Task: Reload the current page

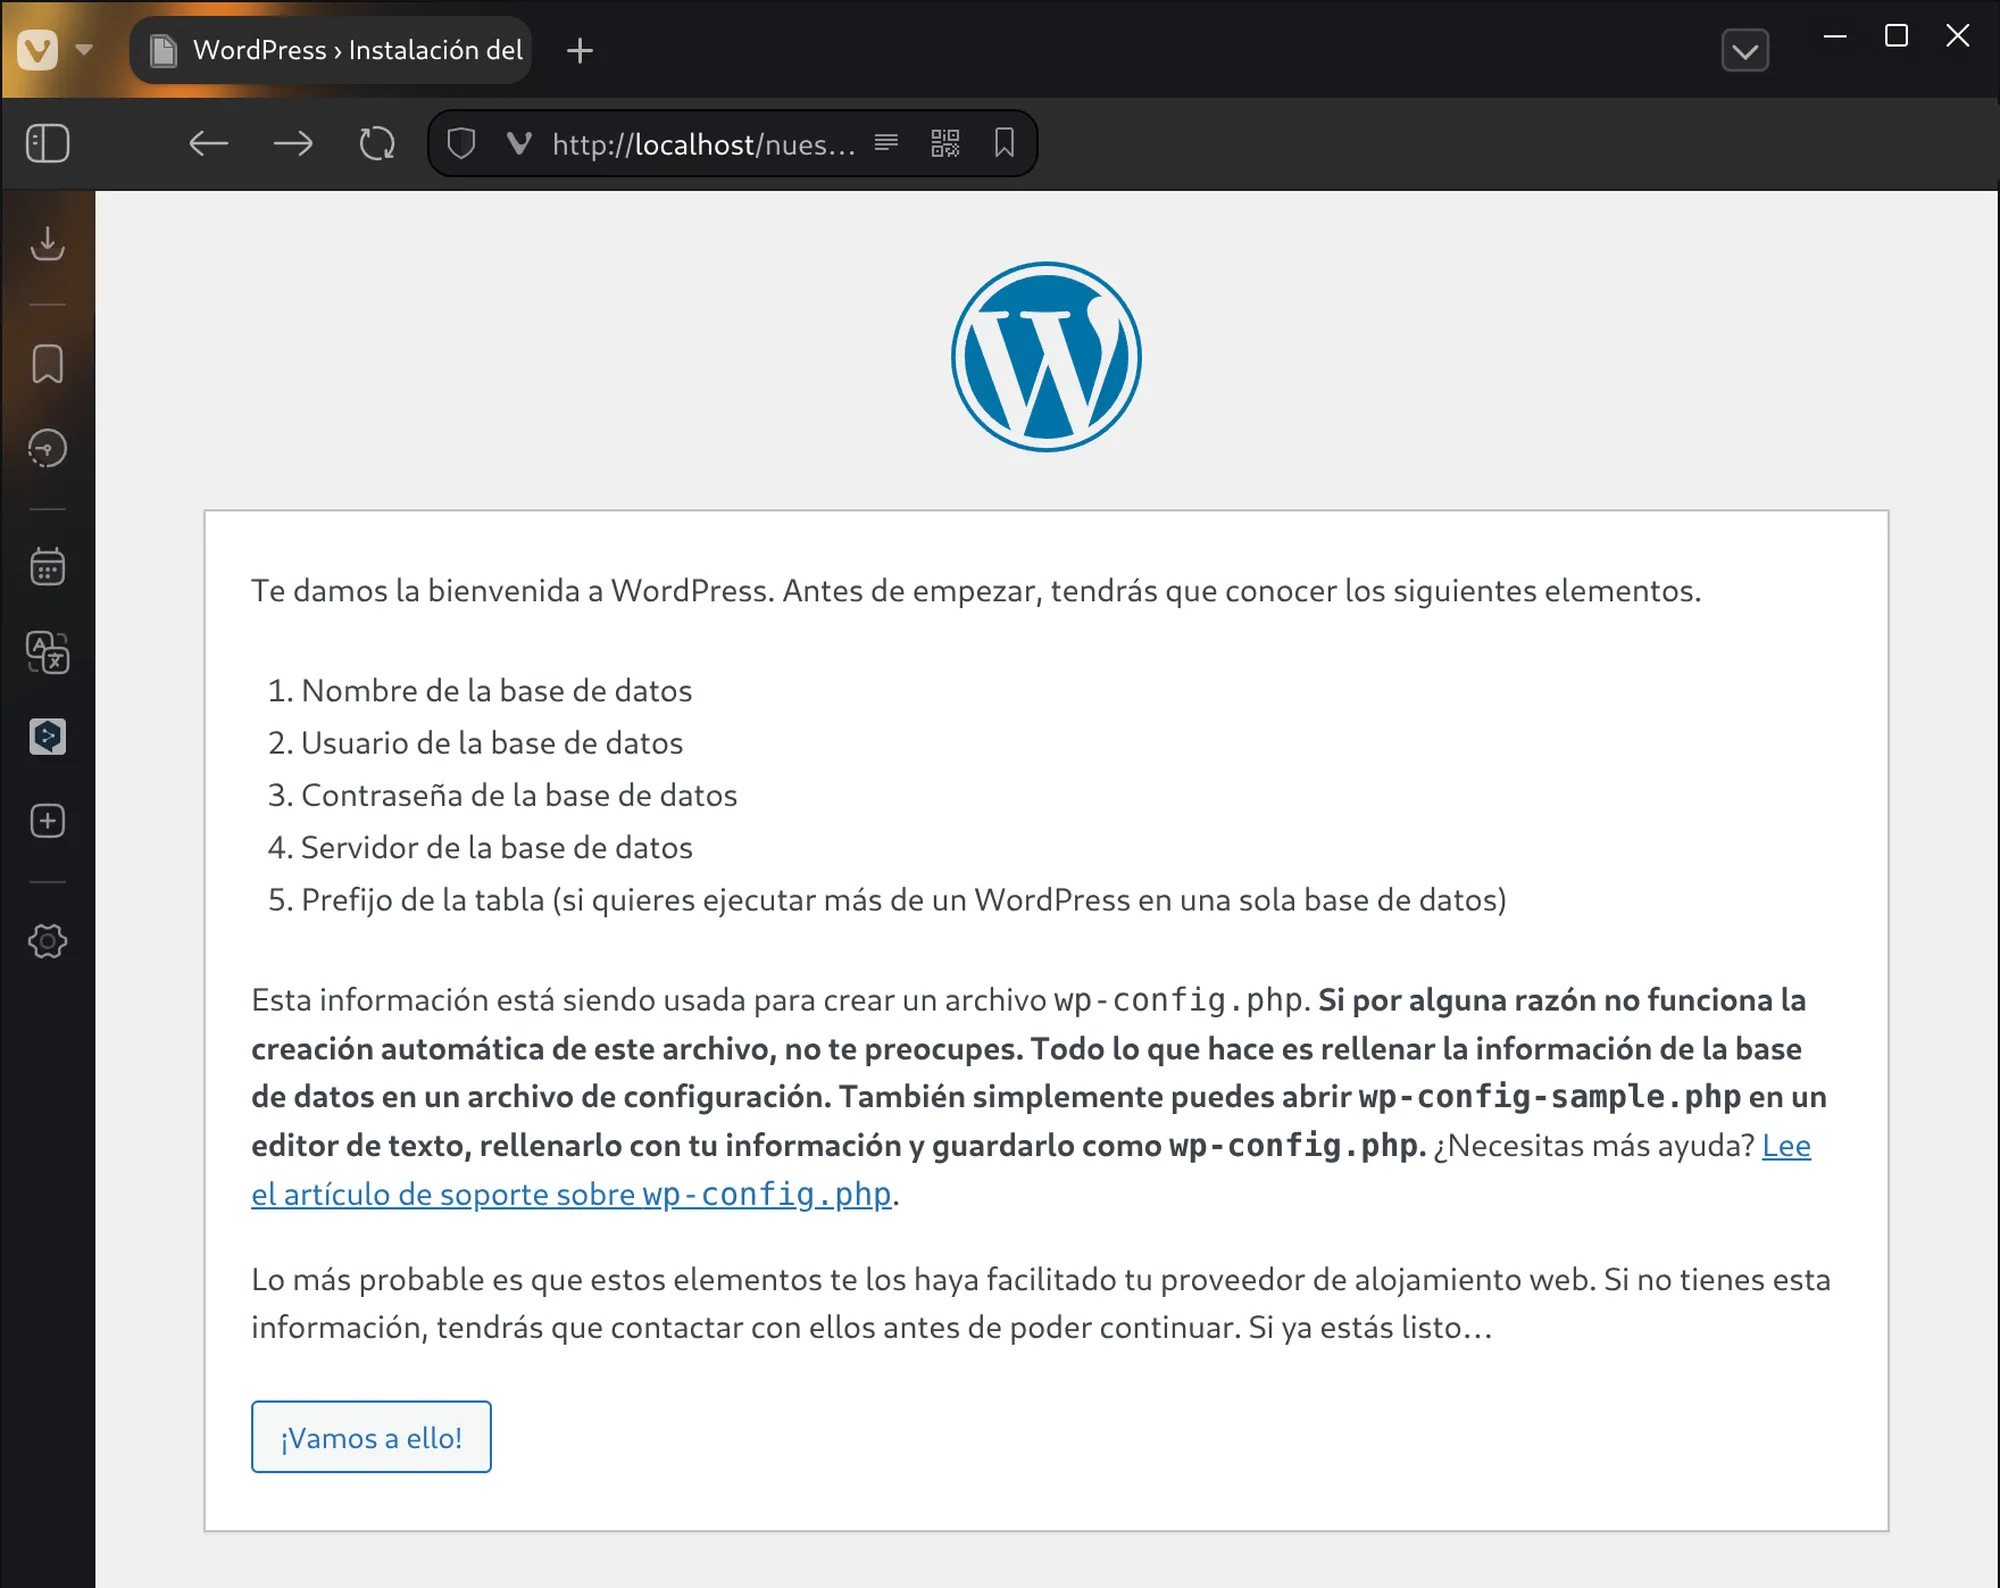Action: [x=377, y=144]
